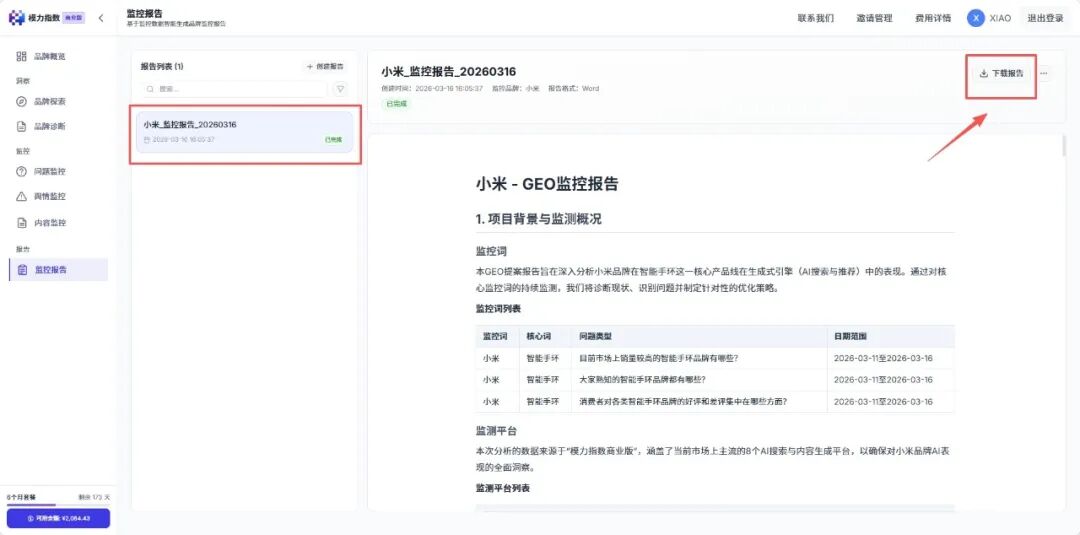This screenshot has height=535, width=1080.
Task: Click the 核心词 column header
Action: (539, 337)
